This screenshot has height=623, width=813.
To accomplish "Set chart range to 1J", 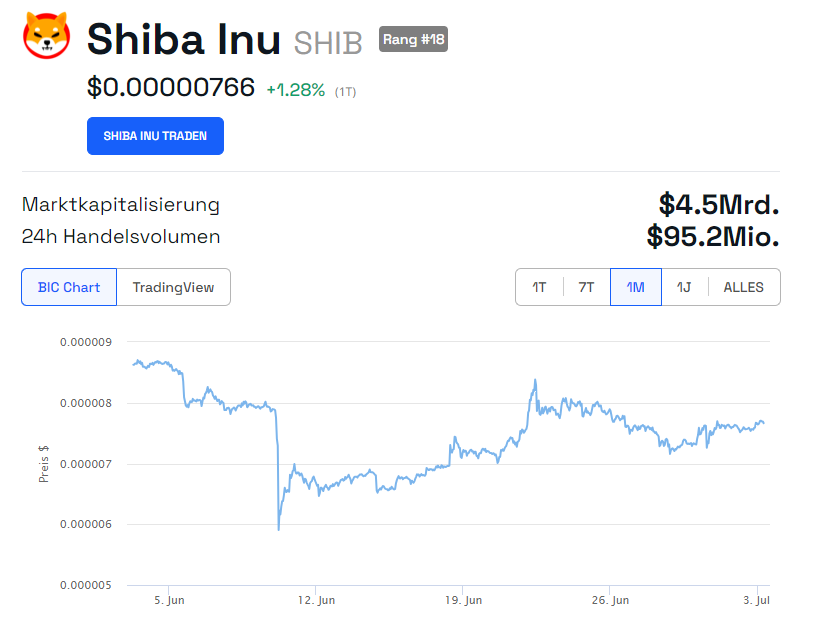I will 684,287.
